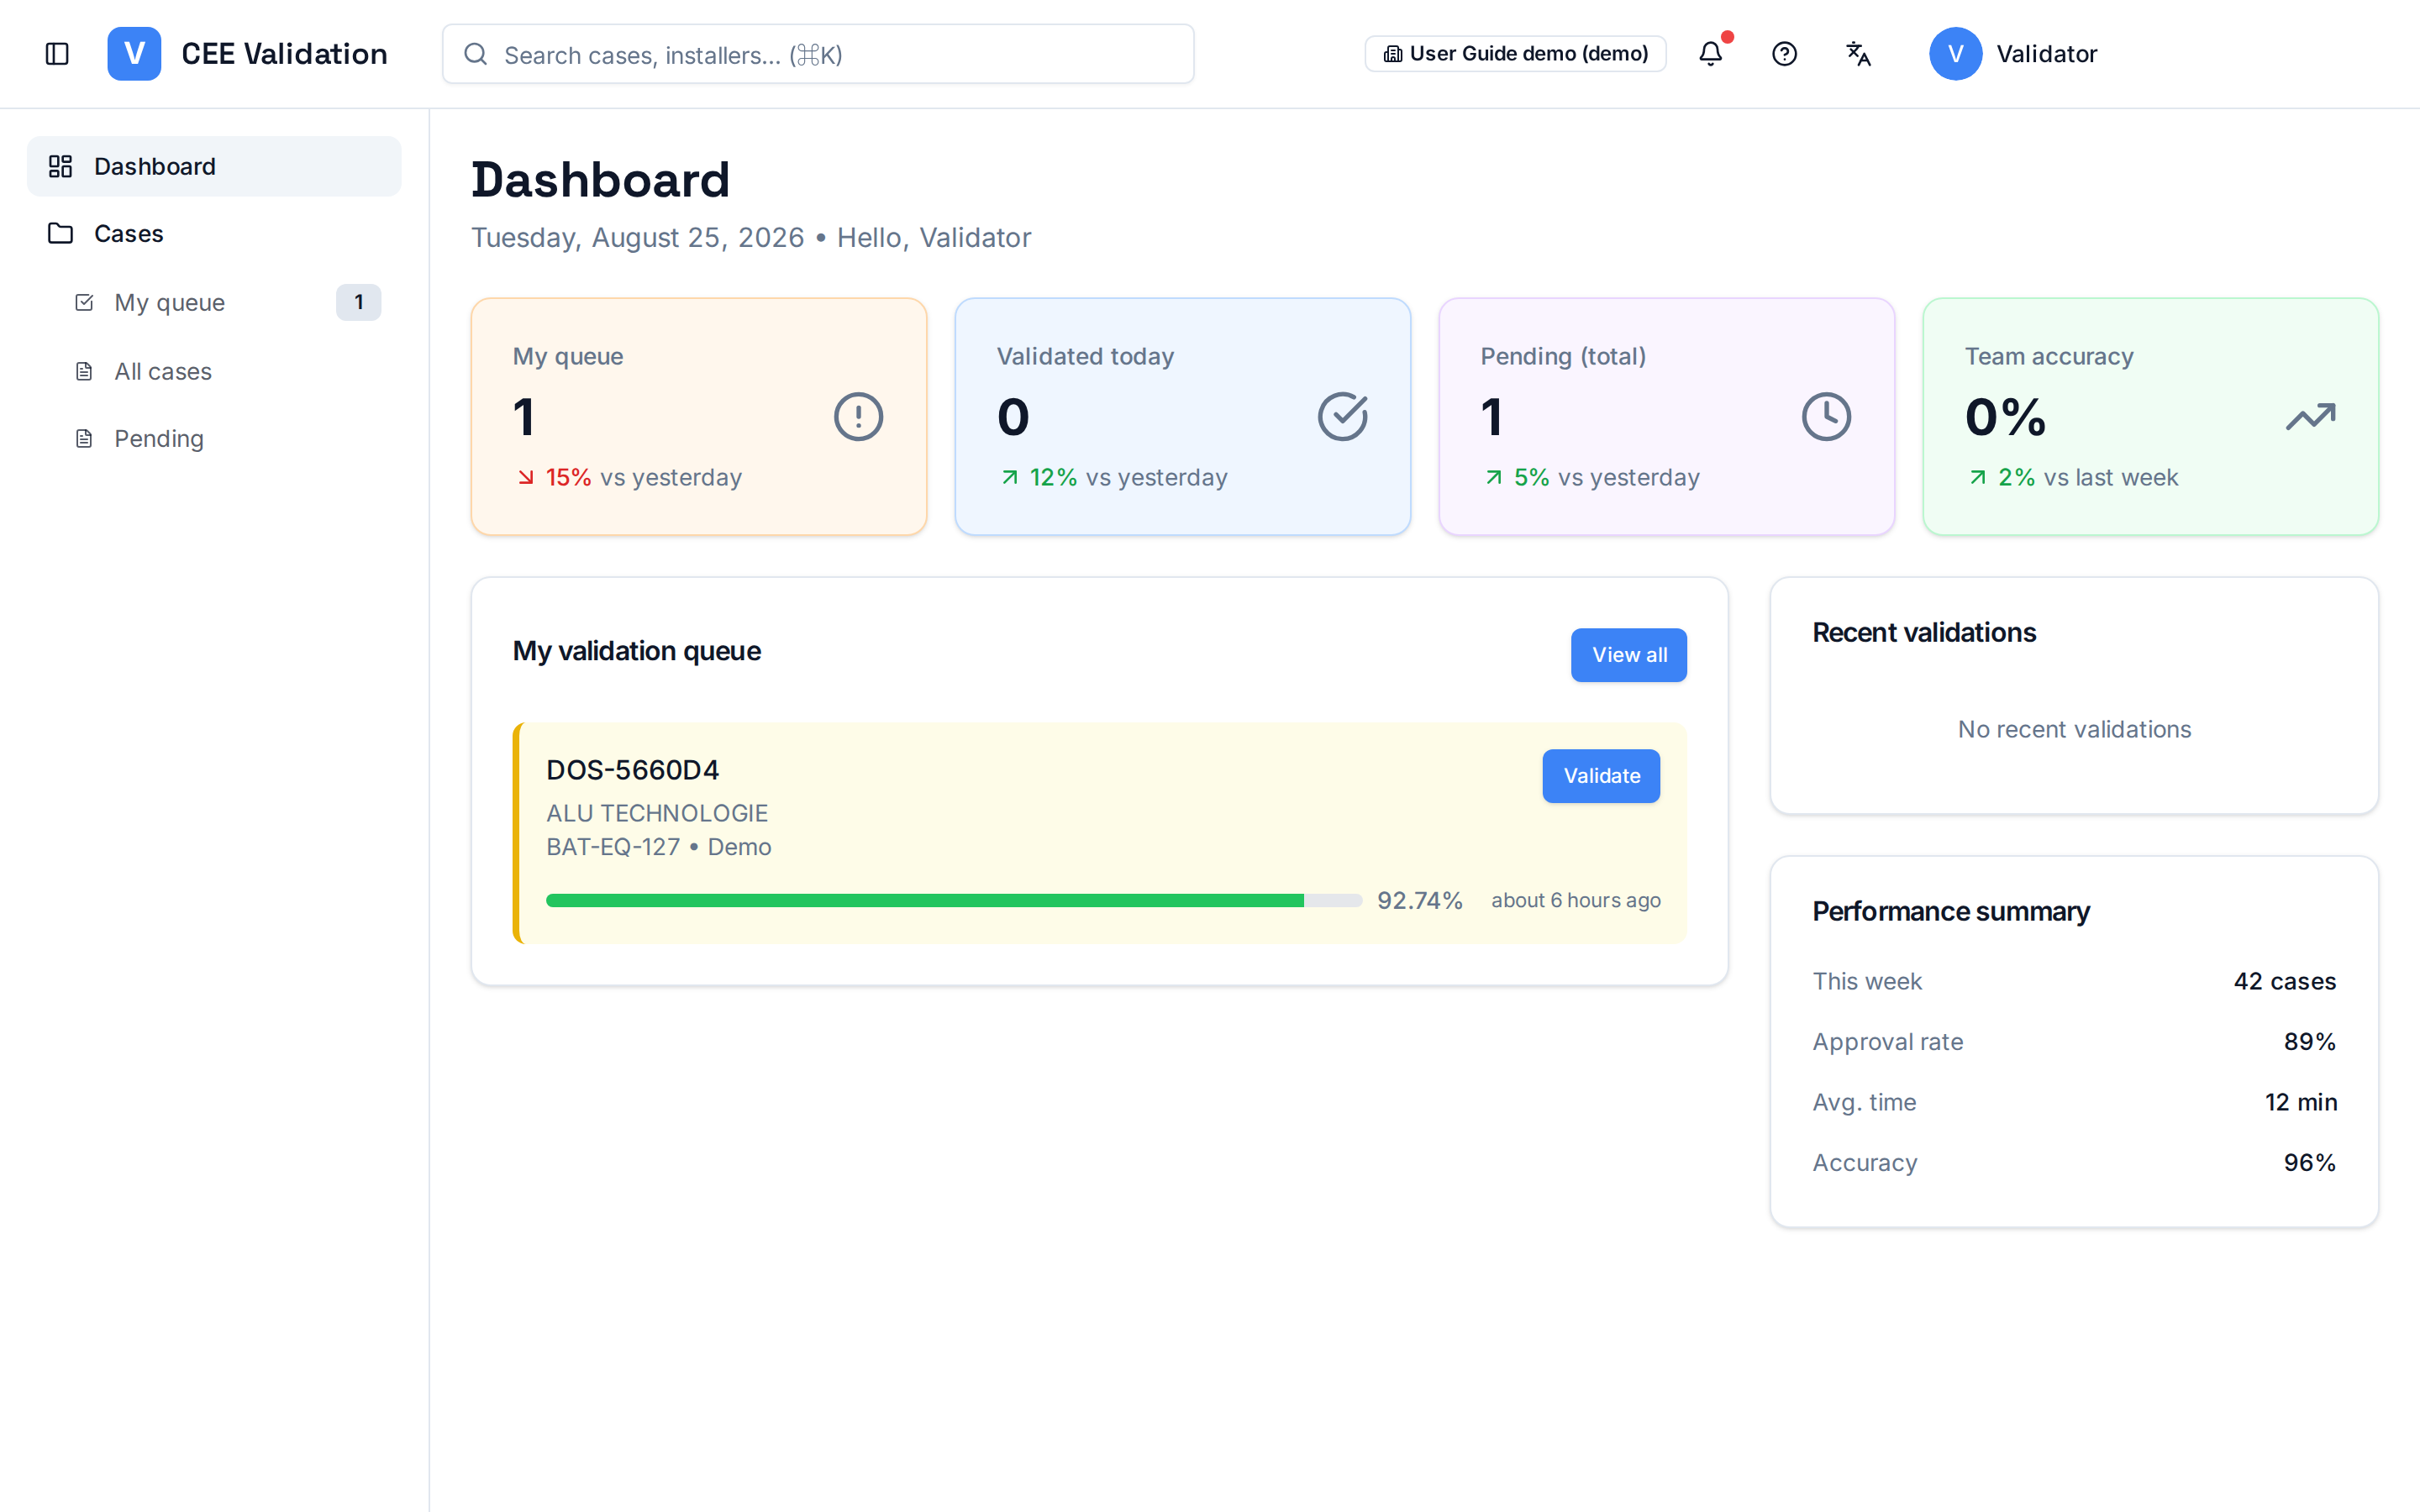This screenshot has width=2420, height=1512.
Task: Click the Accuracy 96% value
Action: (2310, 1163)
